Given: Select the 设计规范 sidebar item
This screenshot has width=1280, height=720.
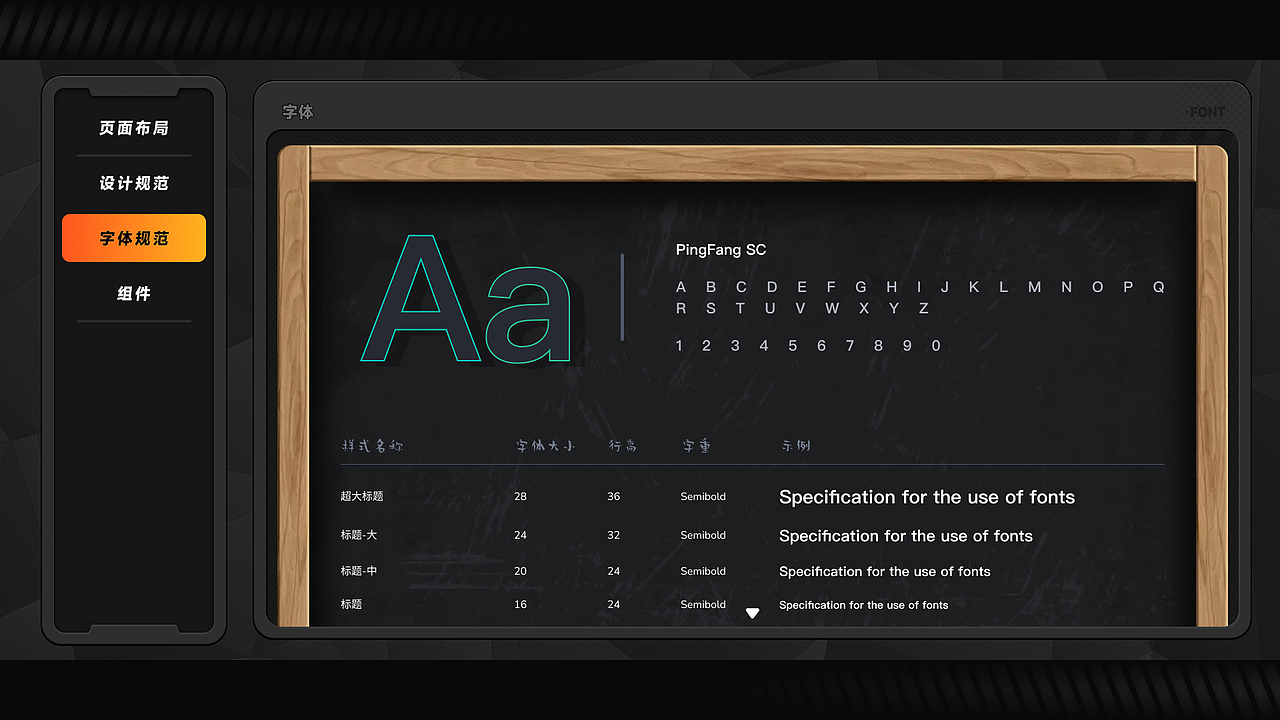Looking at the screenshot, I should (x=134, y=183).
